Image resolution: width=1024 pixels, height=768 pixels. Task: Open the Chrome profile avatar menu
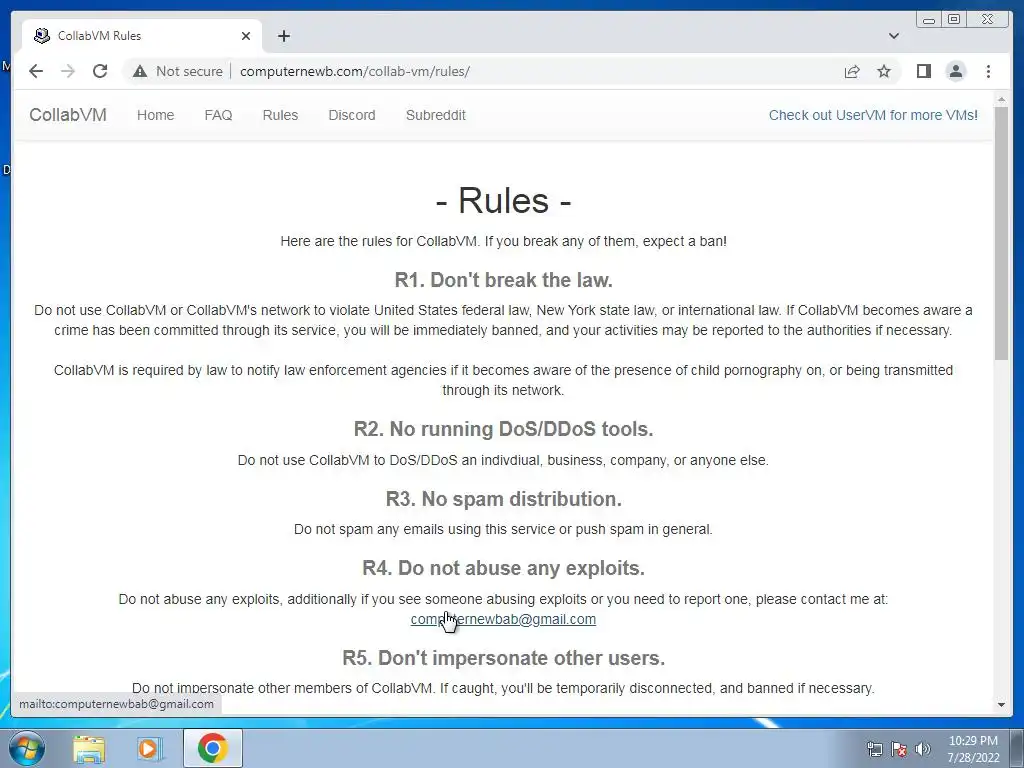(x=955, y=71)
